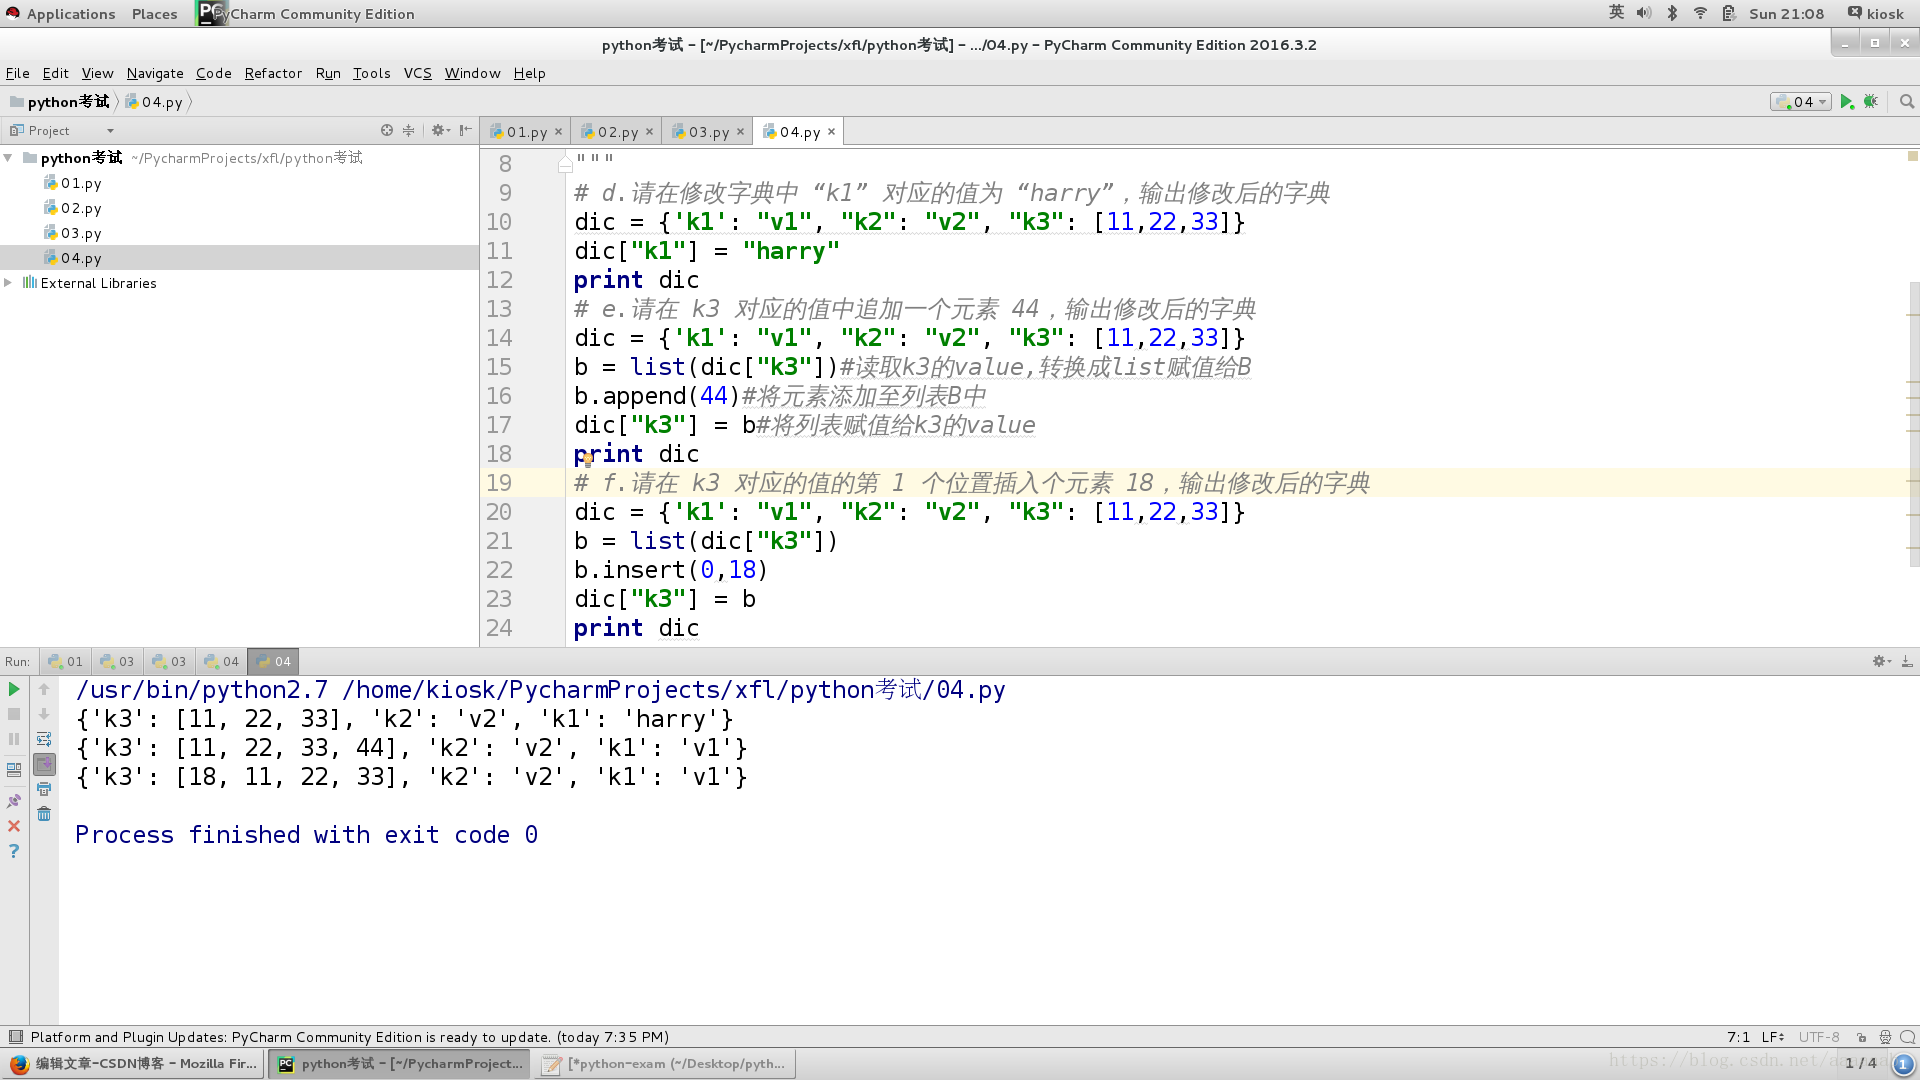Click the warning indicator atop the editor error stripe
The image size is (1920, 1080).
[x=1912, y=156]
